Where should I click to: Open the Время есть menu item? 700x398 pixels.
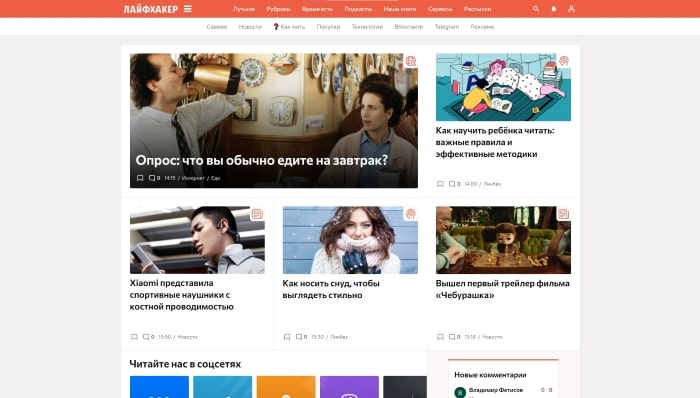pyautogui.click(x=317, y=9)
